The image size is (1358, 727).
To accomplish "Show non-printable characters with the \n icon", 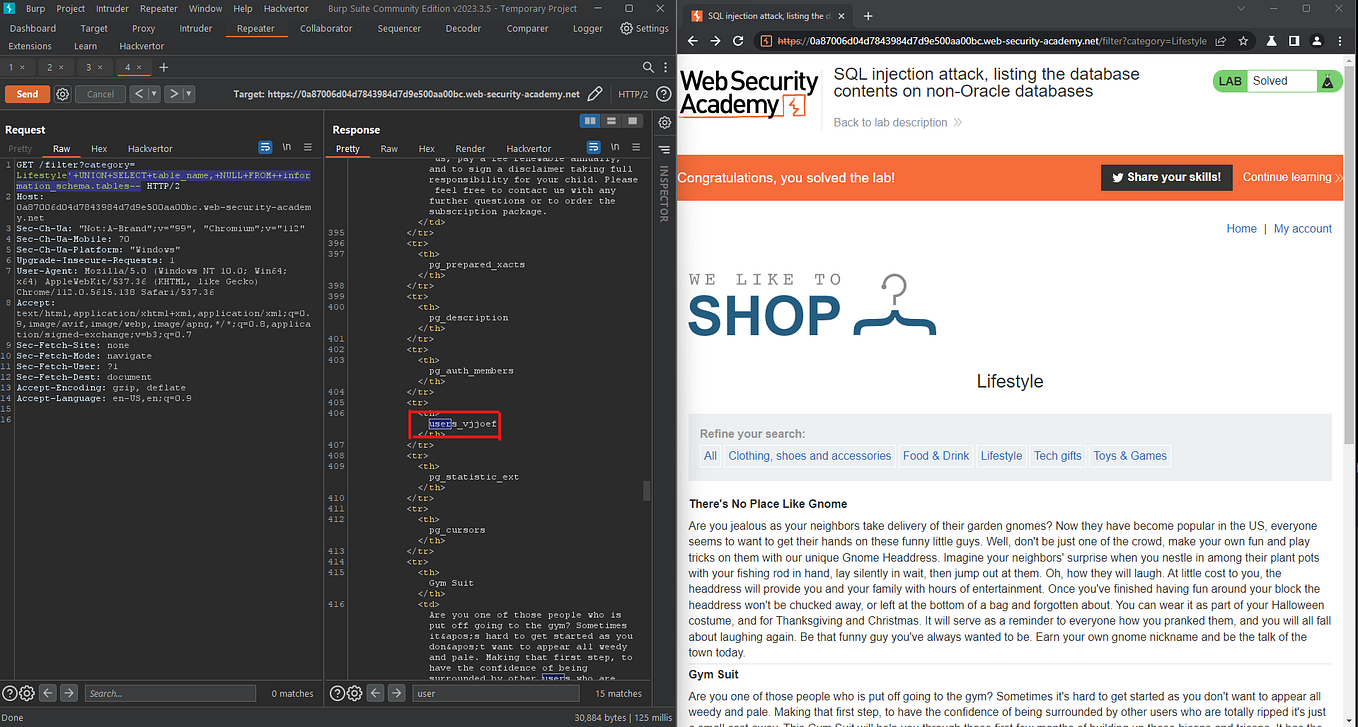I will pos(615,147).
